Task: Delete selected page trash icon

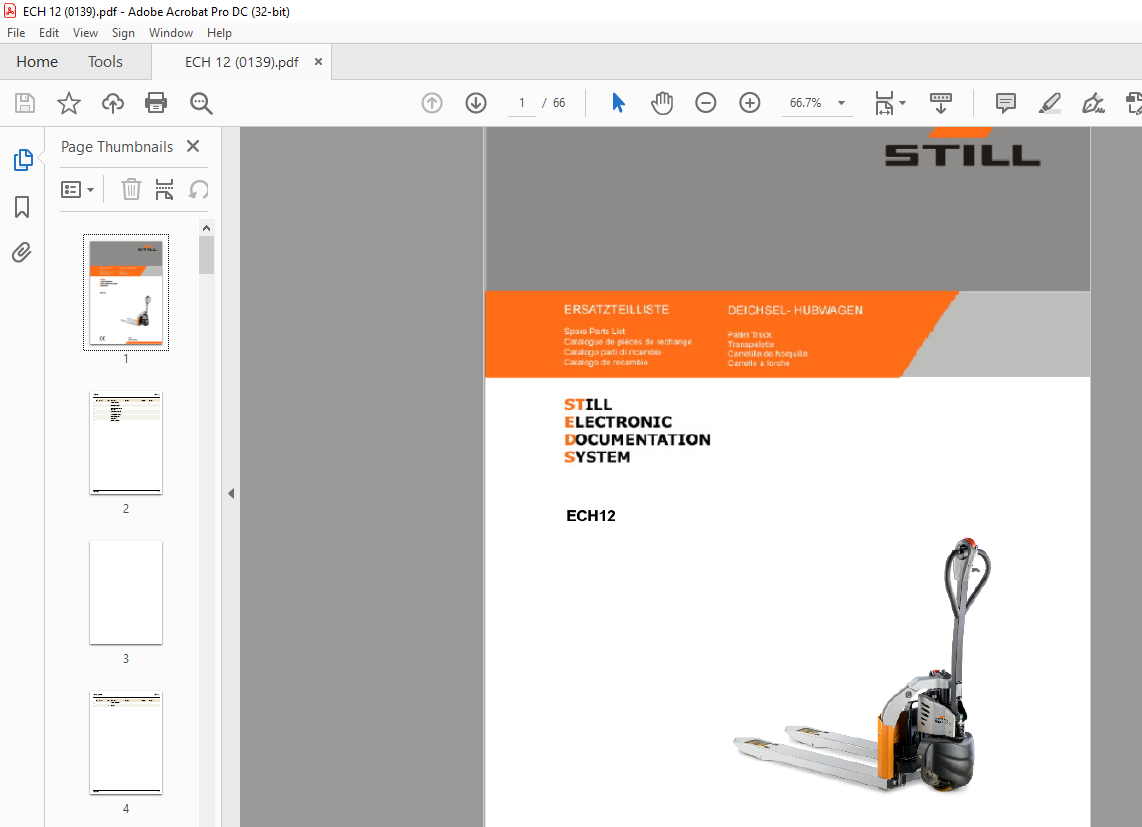Action: [x=131, y=189]
